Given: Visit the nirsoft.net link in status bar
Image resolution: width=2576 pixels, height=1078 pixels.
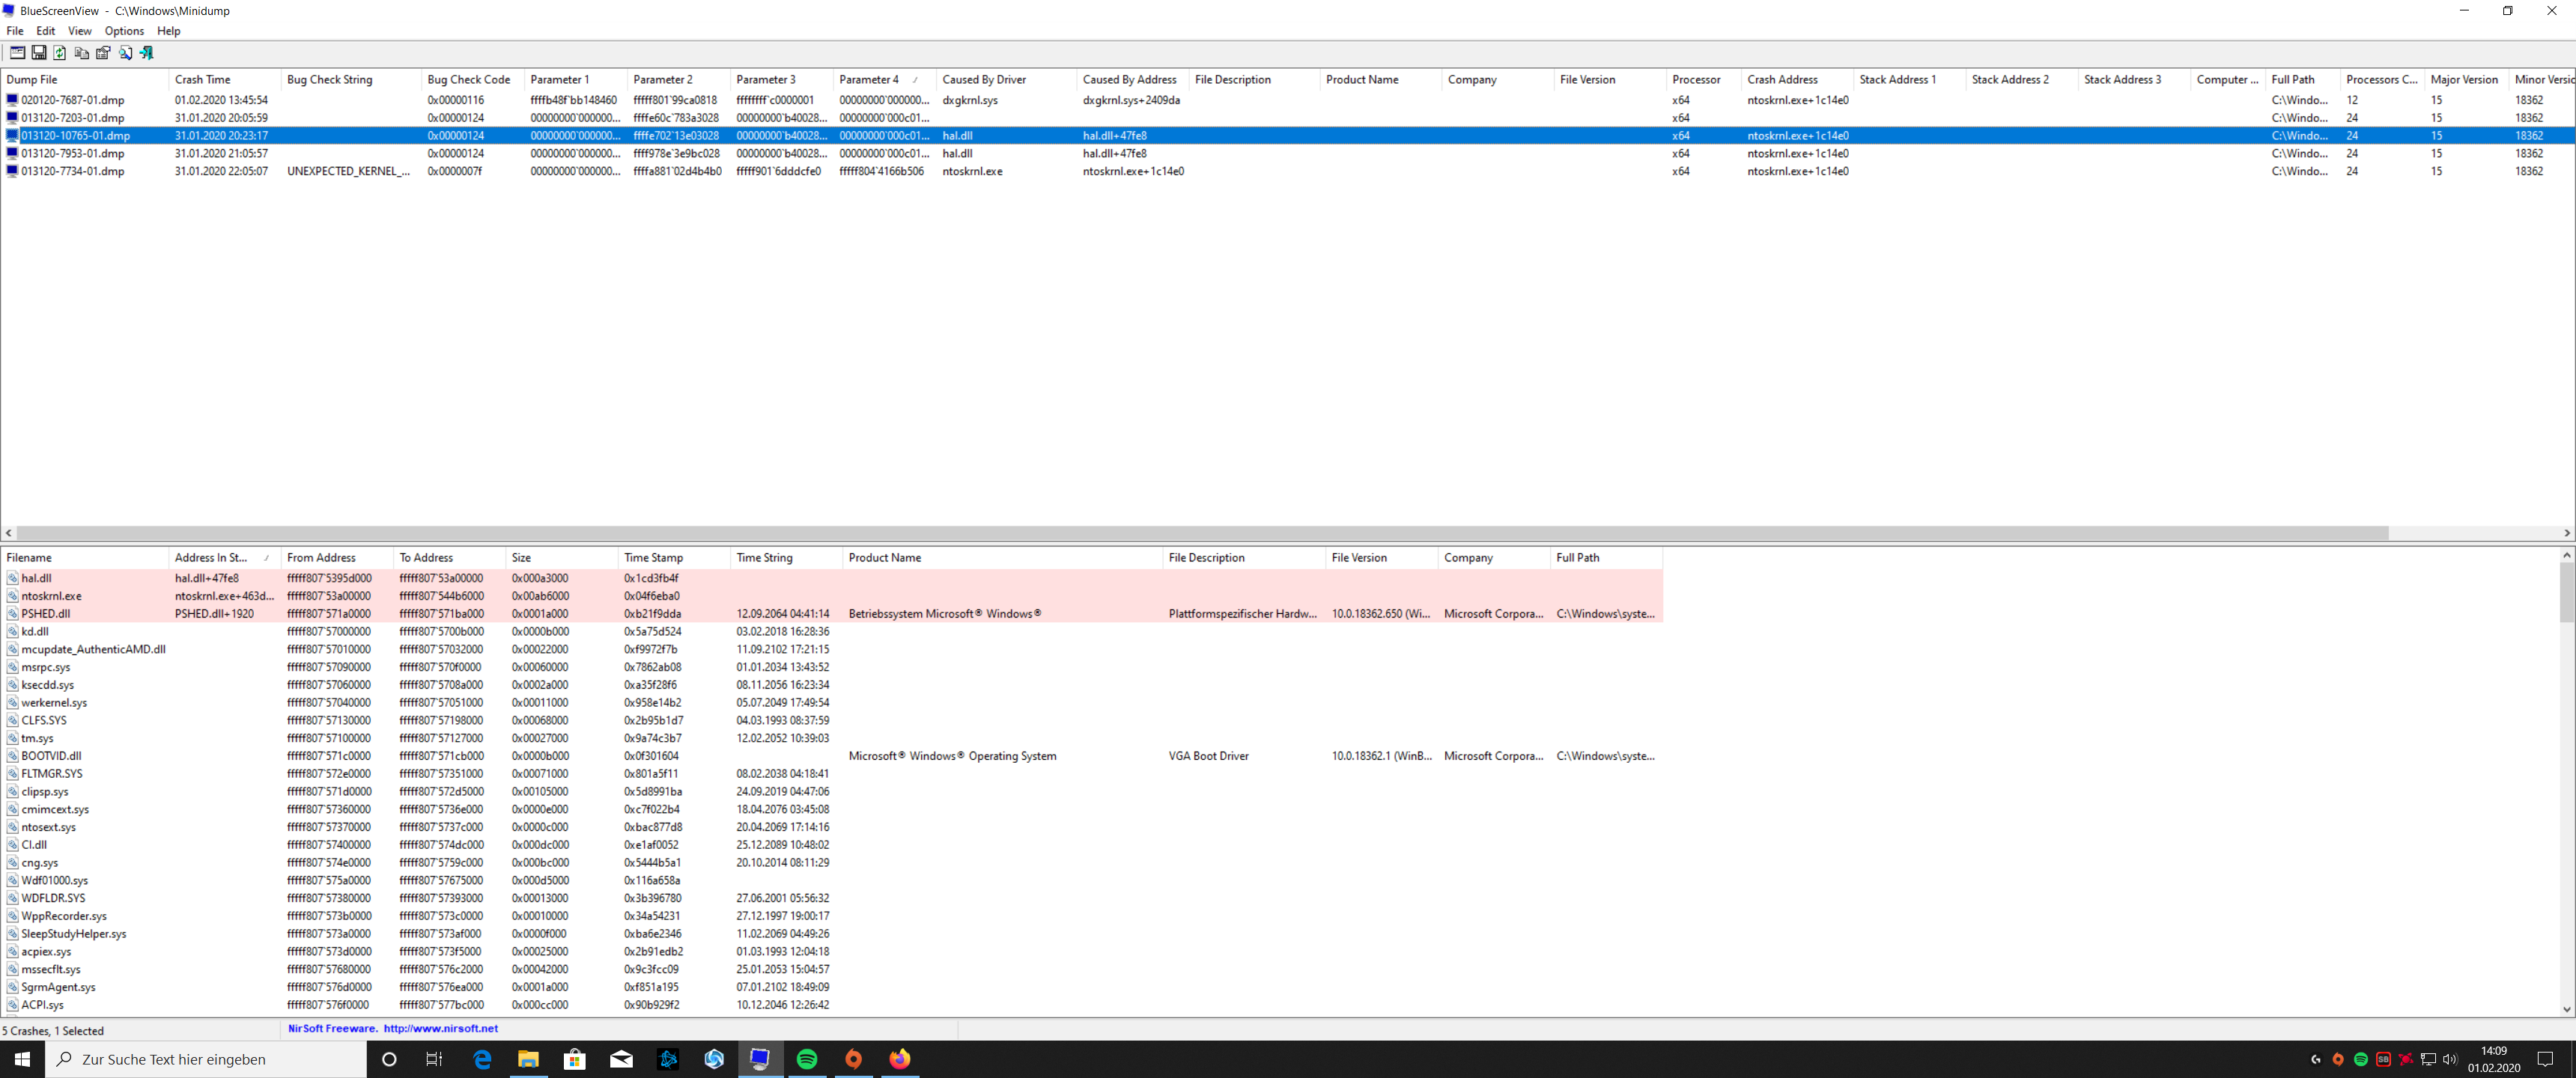Looking at the screenshot, I should click(x=440, y=1028).
